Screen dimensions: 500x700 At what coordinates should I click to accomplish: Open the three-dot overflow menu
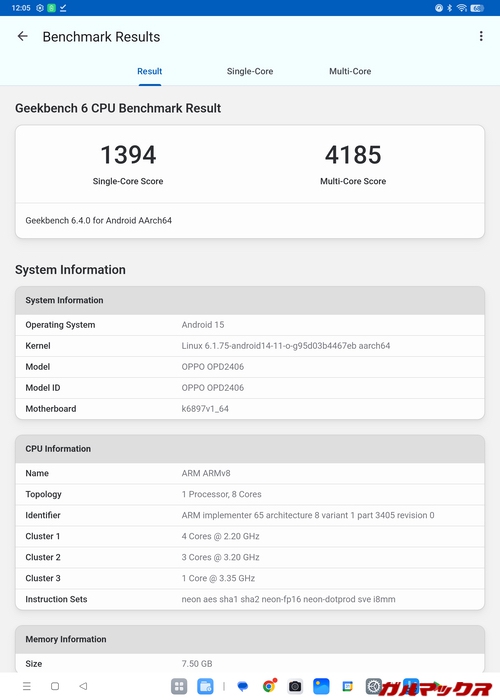[x=481, y=36]
